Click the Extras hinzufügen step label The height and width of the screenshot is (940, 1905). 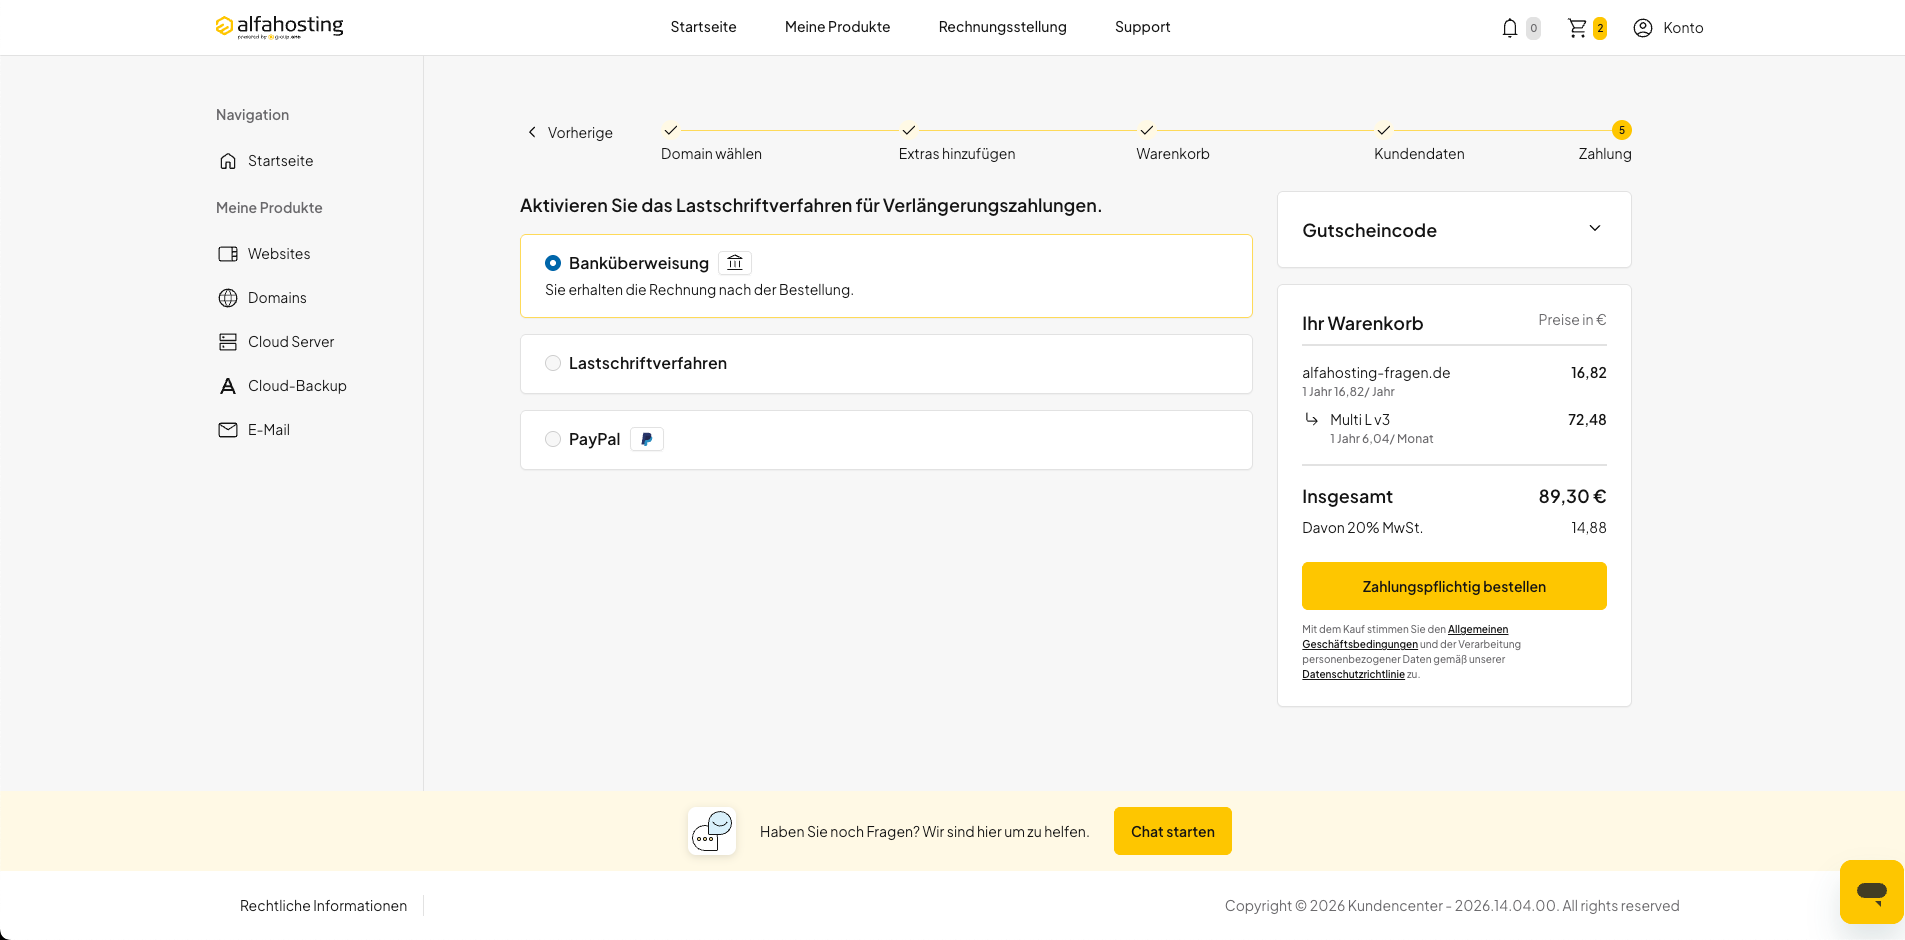(957, 154)
